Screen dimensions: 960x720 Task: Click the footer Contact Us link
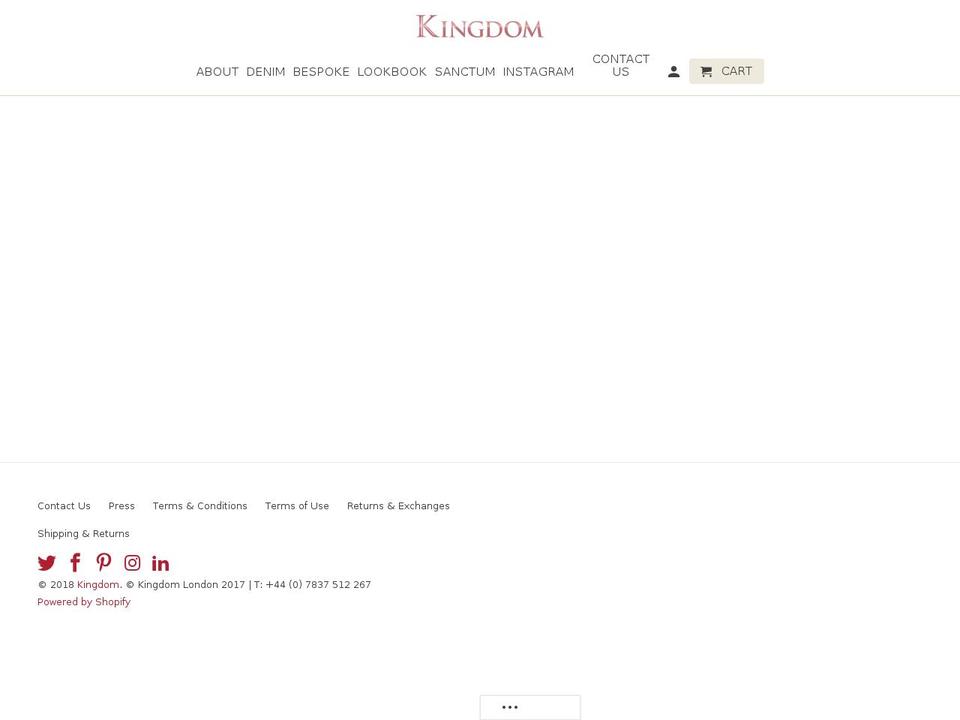pyautogui.click(x=64, y=506)
